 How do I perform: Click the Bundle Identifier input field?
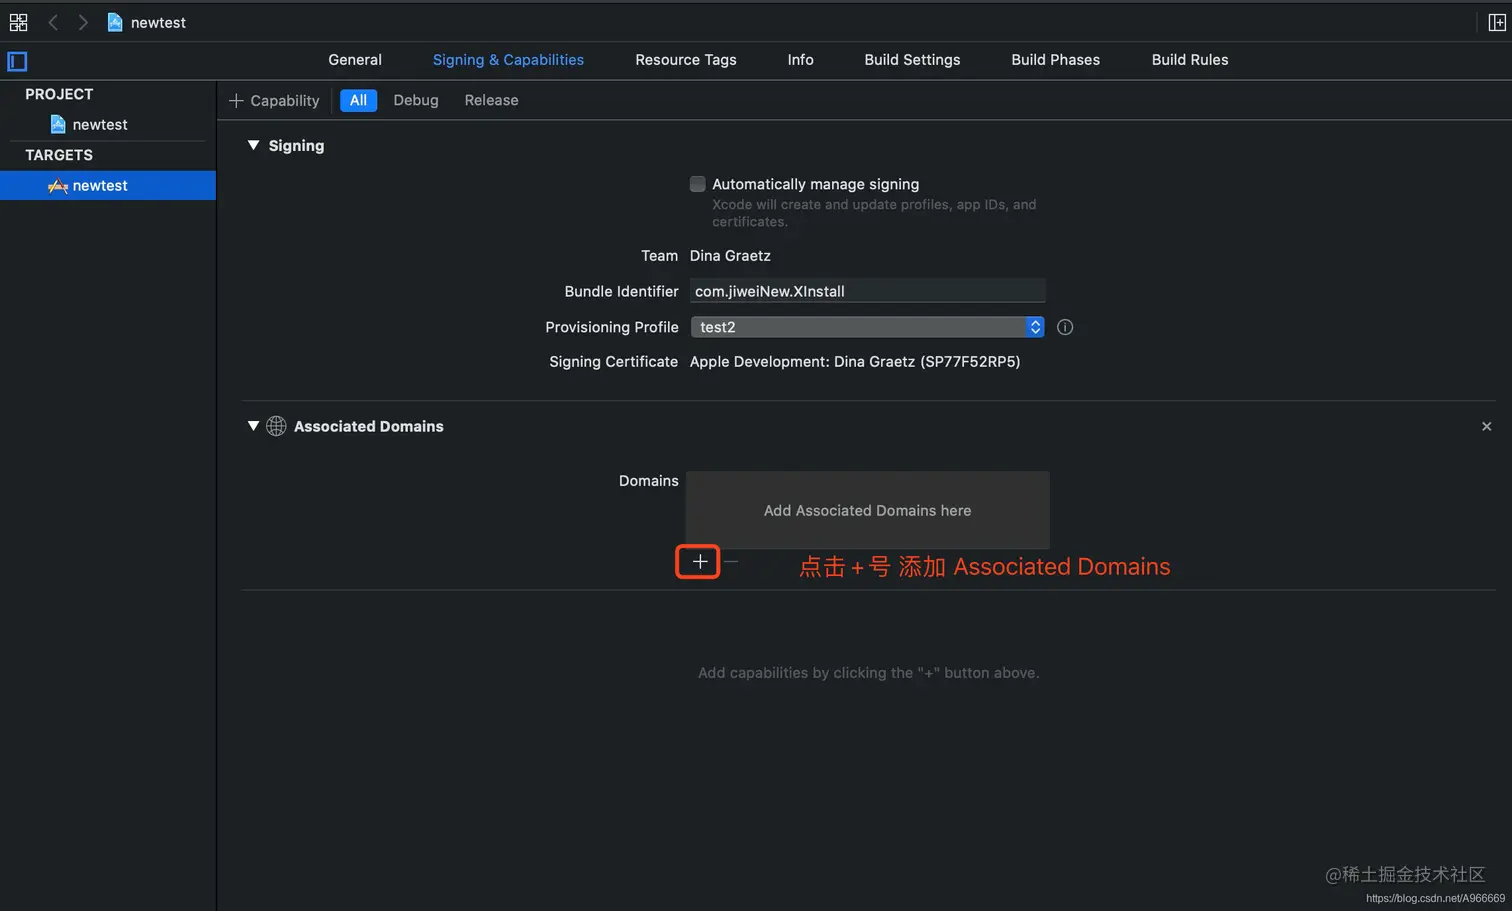pos(866,291)
